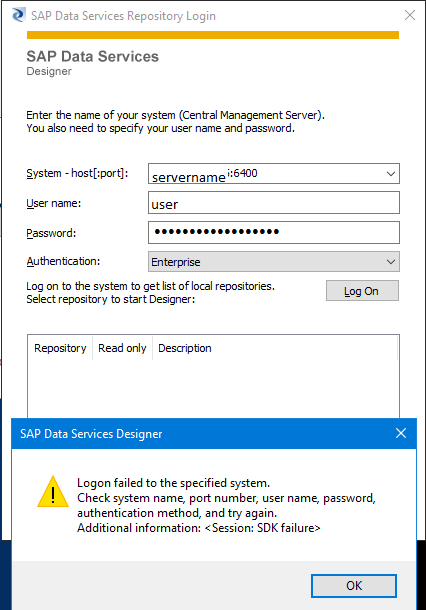This screenshot has height=610, width=426.
Task: Focus the User name input field
Action: coord(273,203)
